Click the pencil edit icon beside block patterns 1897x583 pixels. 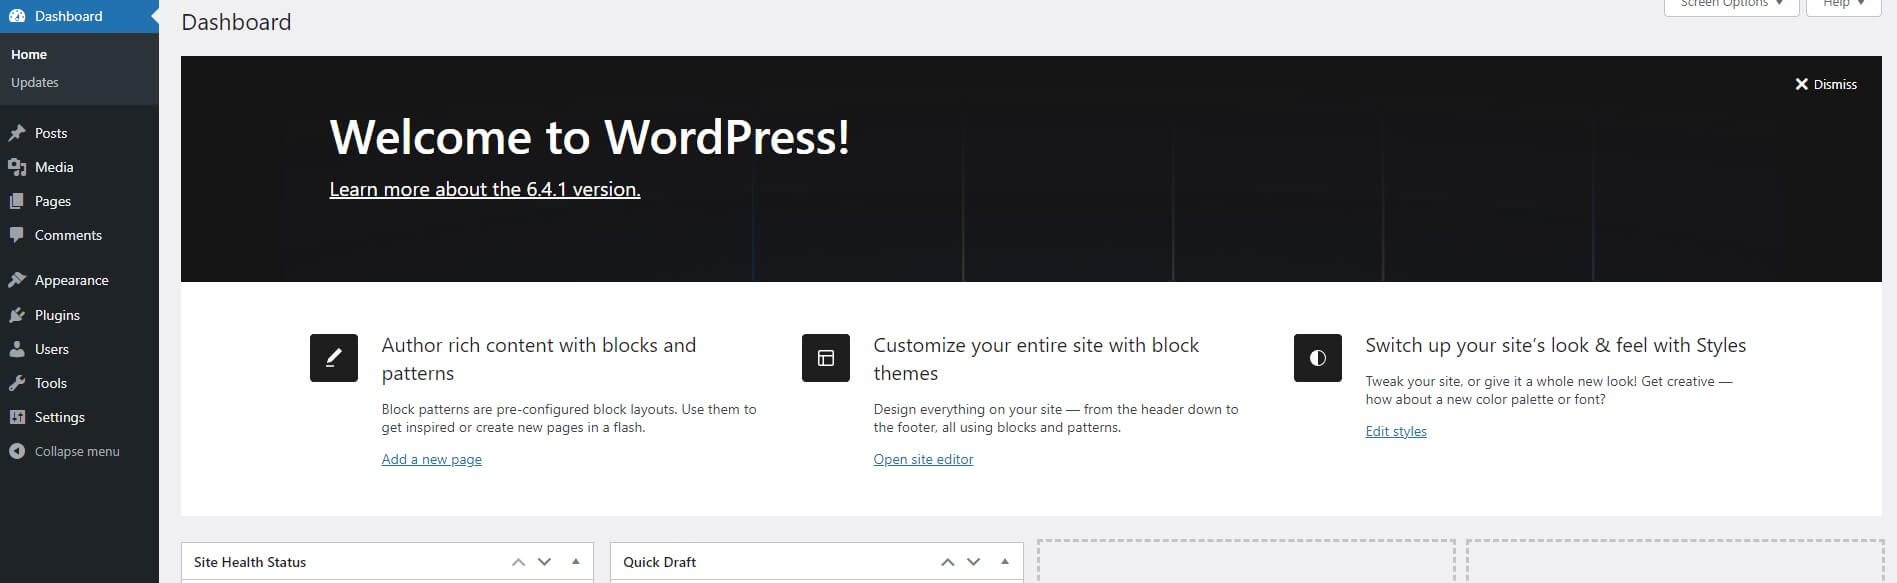(x=334, y=358)
